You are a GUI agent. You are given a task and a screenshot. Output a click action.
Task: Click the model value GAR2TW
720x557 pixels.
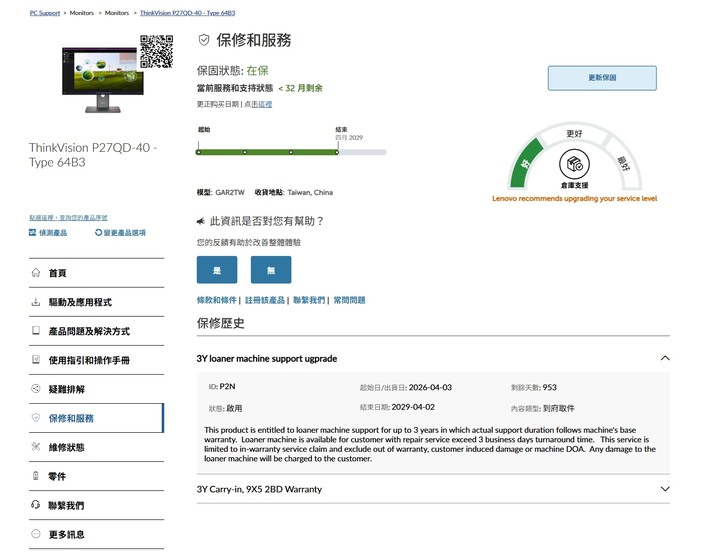[230, 192]
